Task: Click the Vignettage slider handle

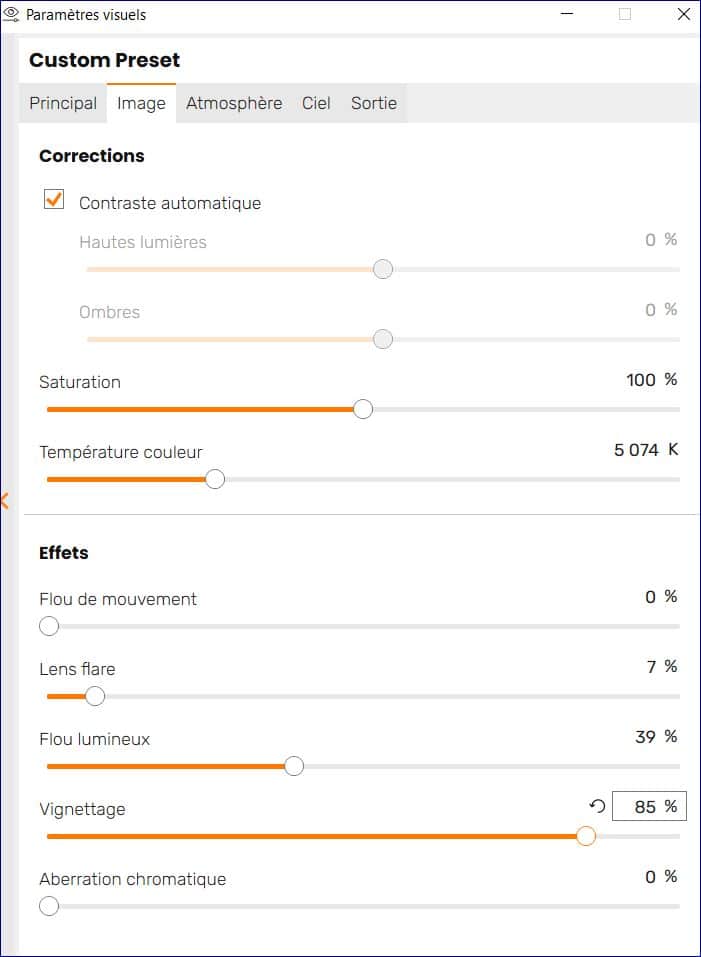Action: tap(586, 836)
